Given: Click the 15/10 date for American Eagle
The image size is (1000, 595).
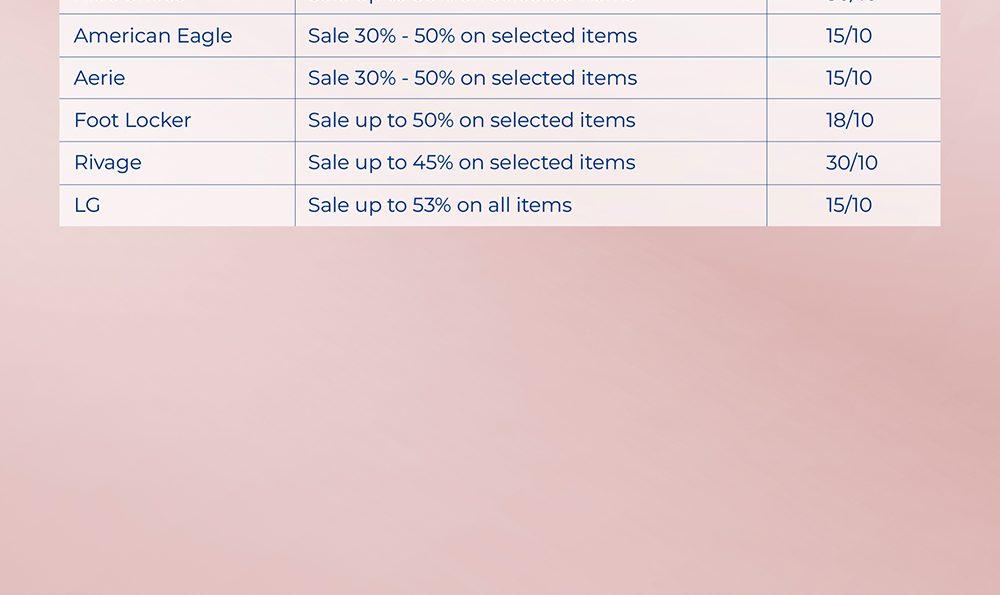Looking at the screenshot, I should pos(849,36).
